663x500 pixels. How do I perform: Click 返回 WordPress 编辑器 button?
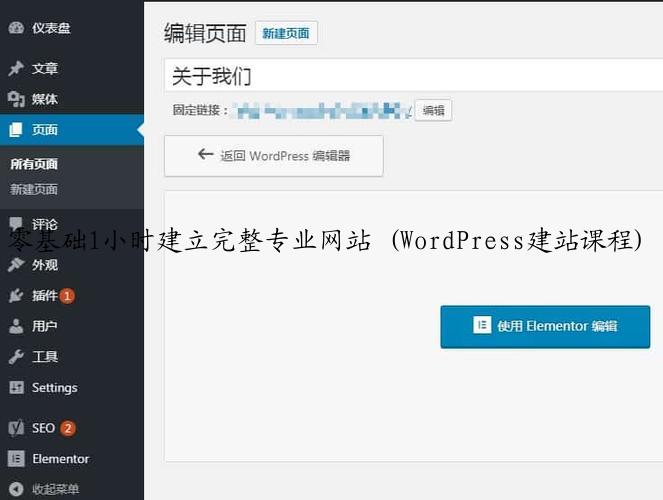274,156
